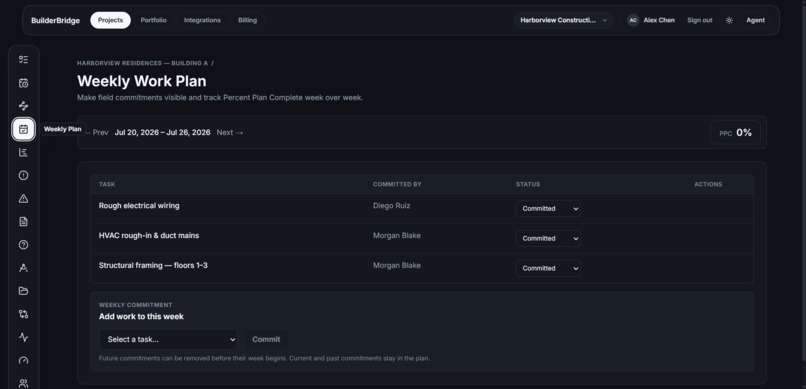
Task: Open the team people sidebar icon
Action: click(23, 383)
